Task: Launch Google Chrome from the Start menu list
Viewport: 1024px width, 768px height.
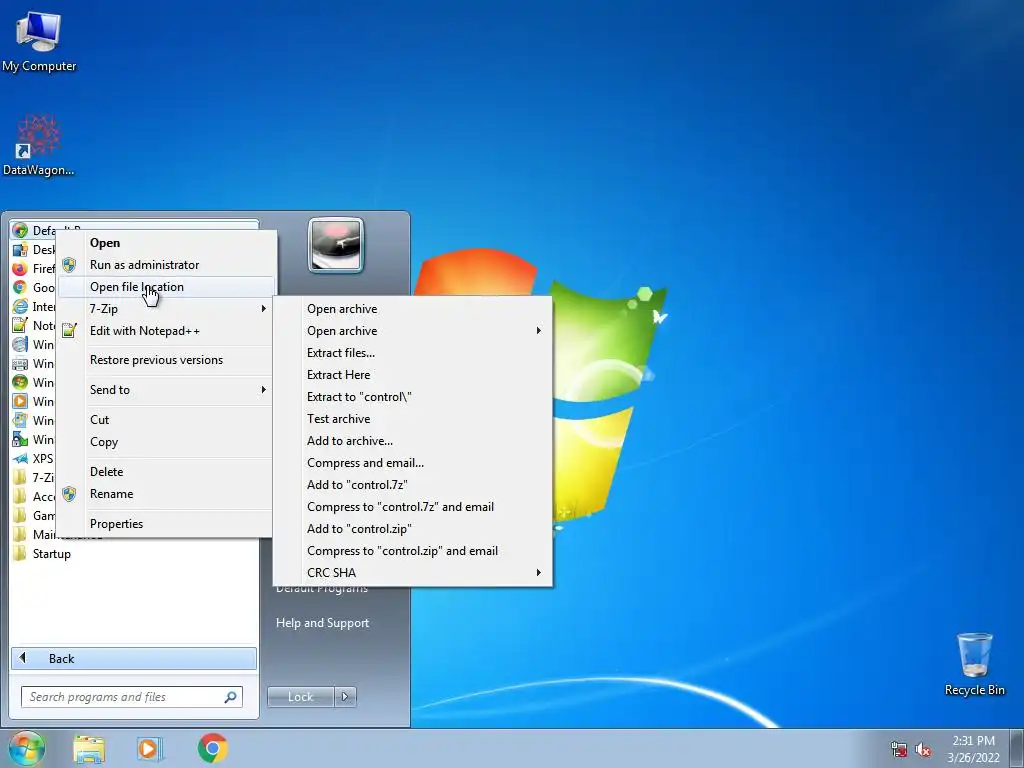Action: (33, 287)
